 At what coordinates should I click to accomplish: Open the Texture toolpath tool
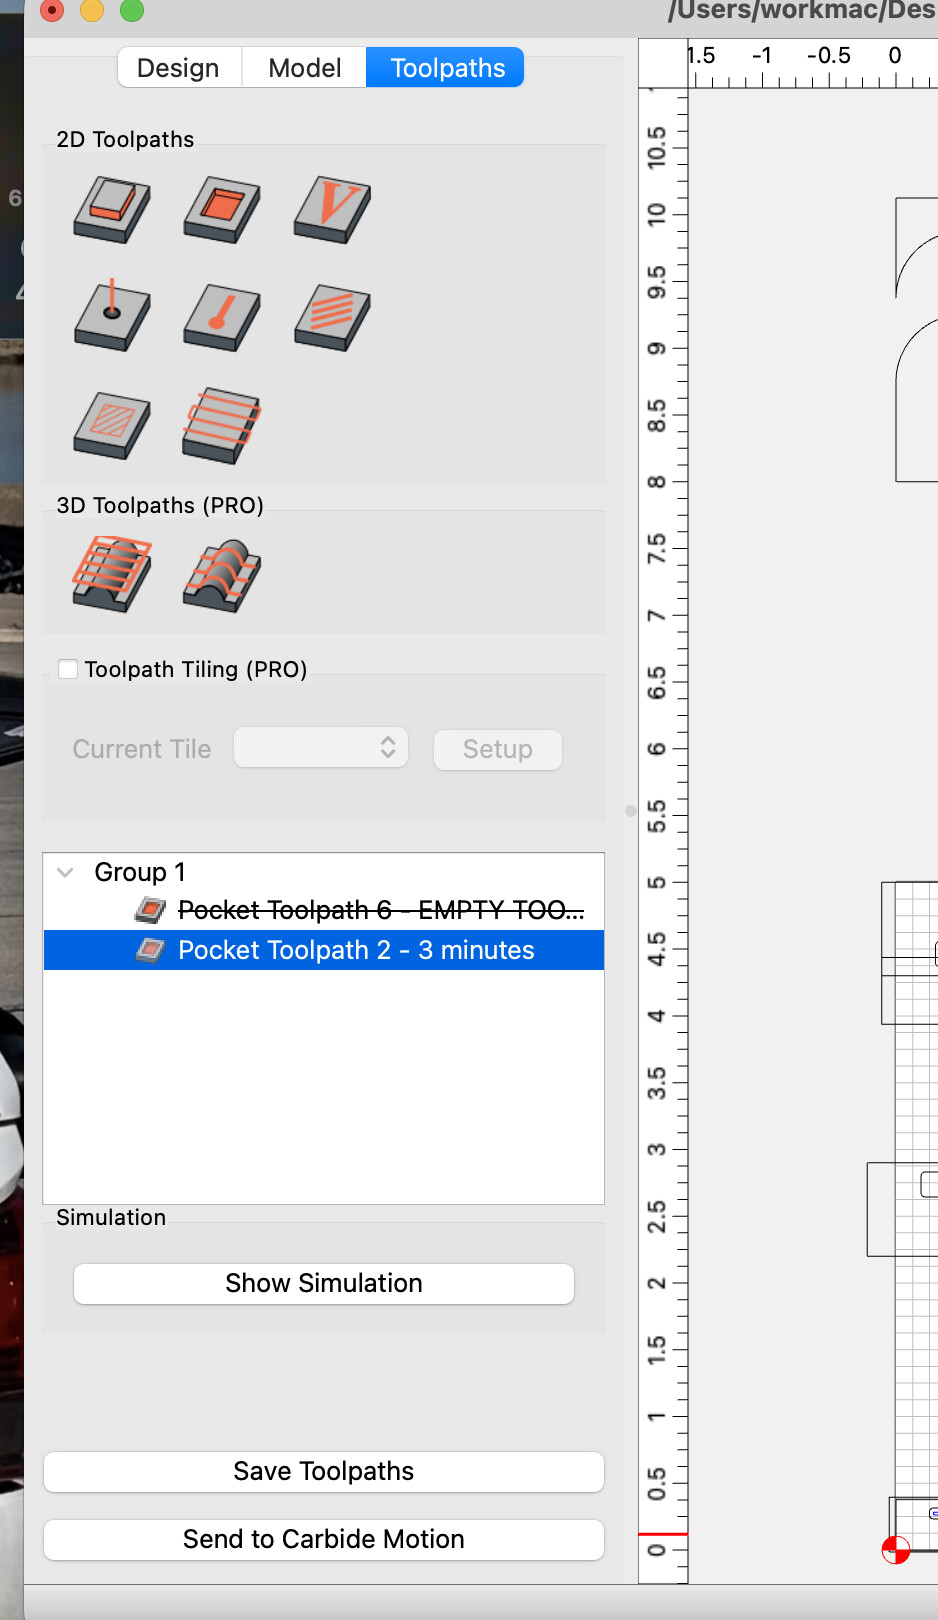pos(332,316)
